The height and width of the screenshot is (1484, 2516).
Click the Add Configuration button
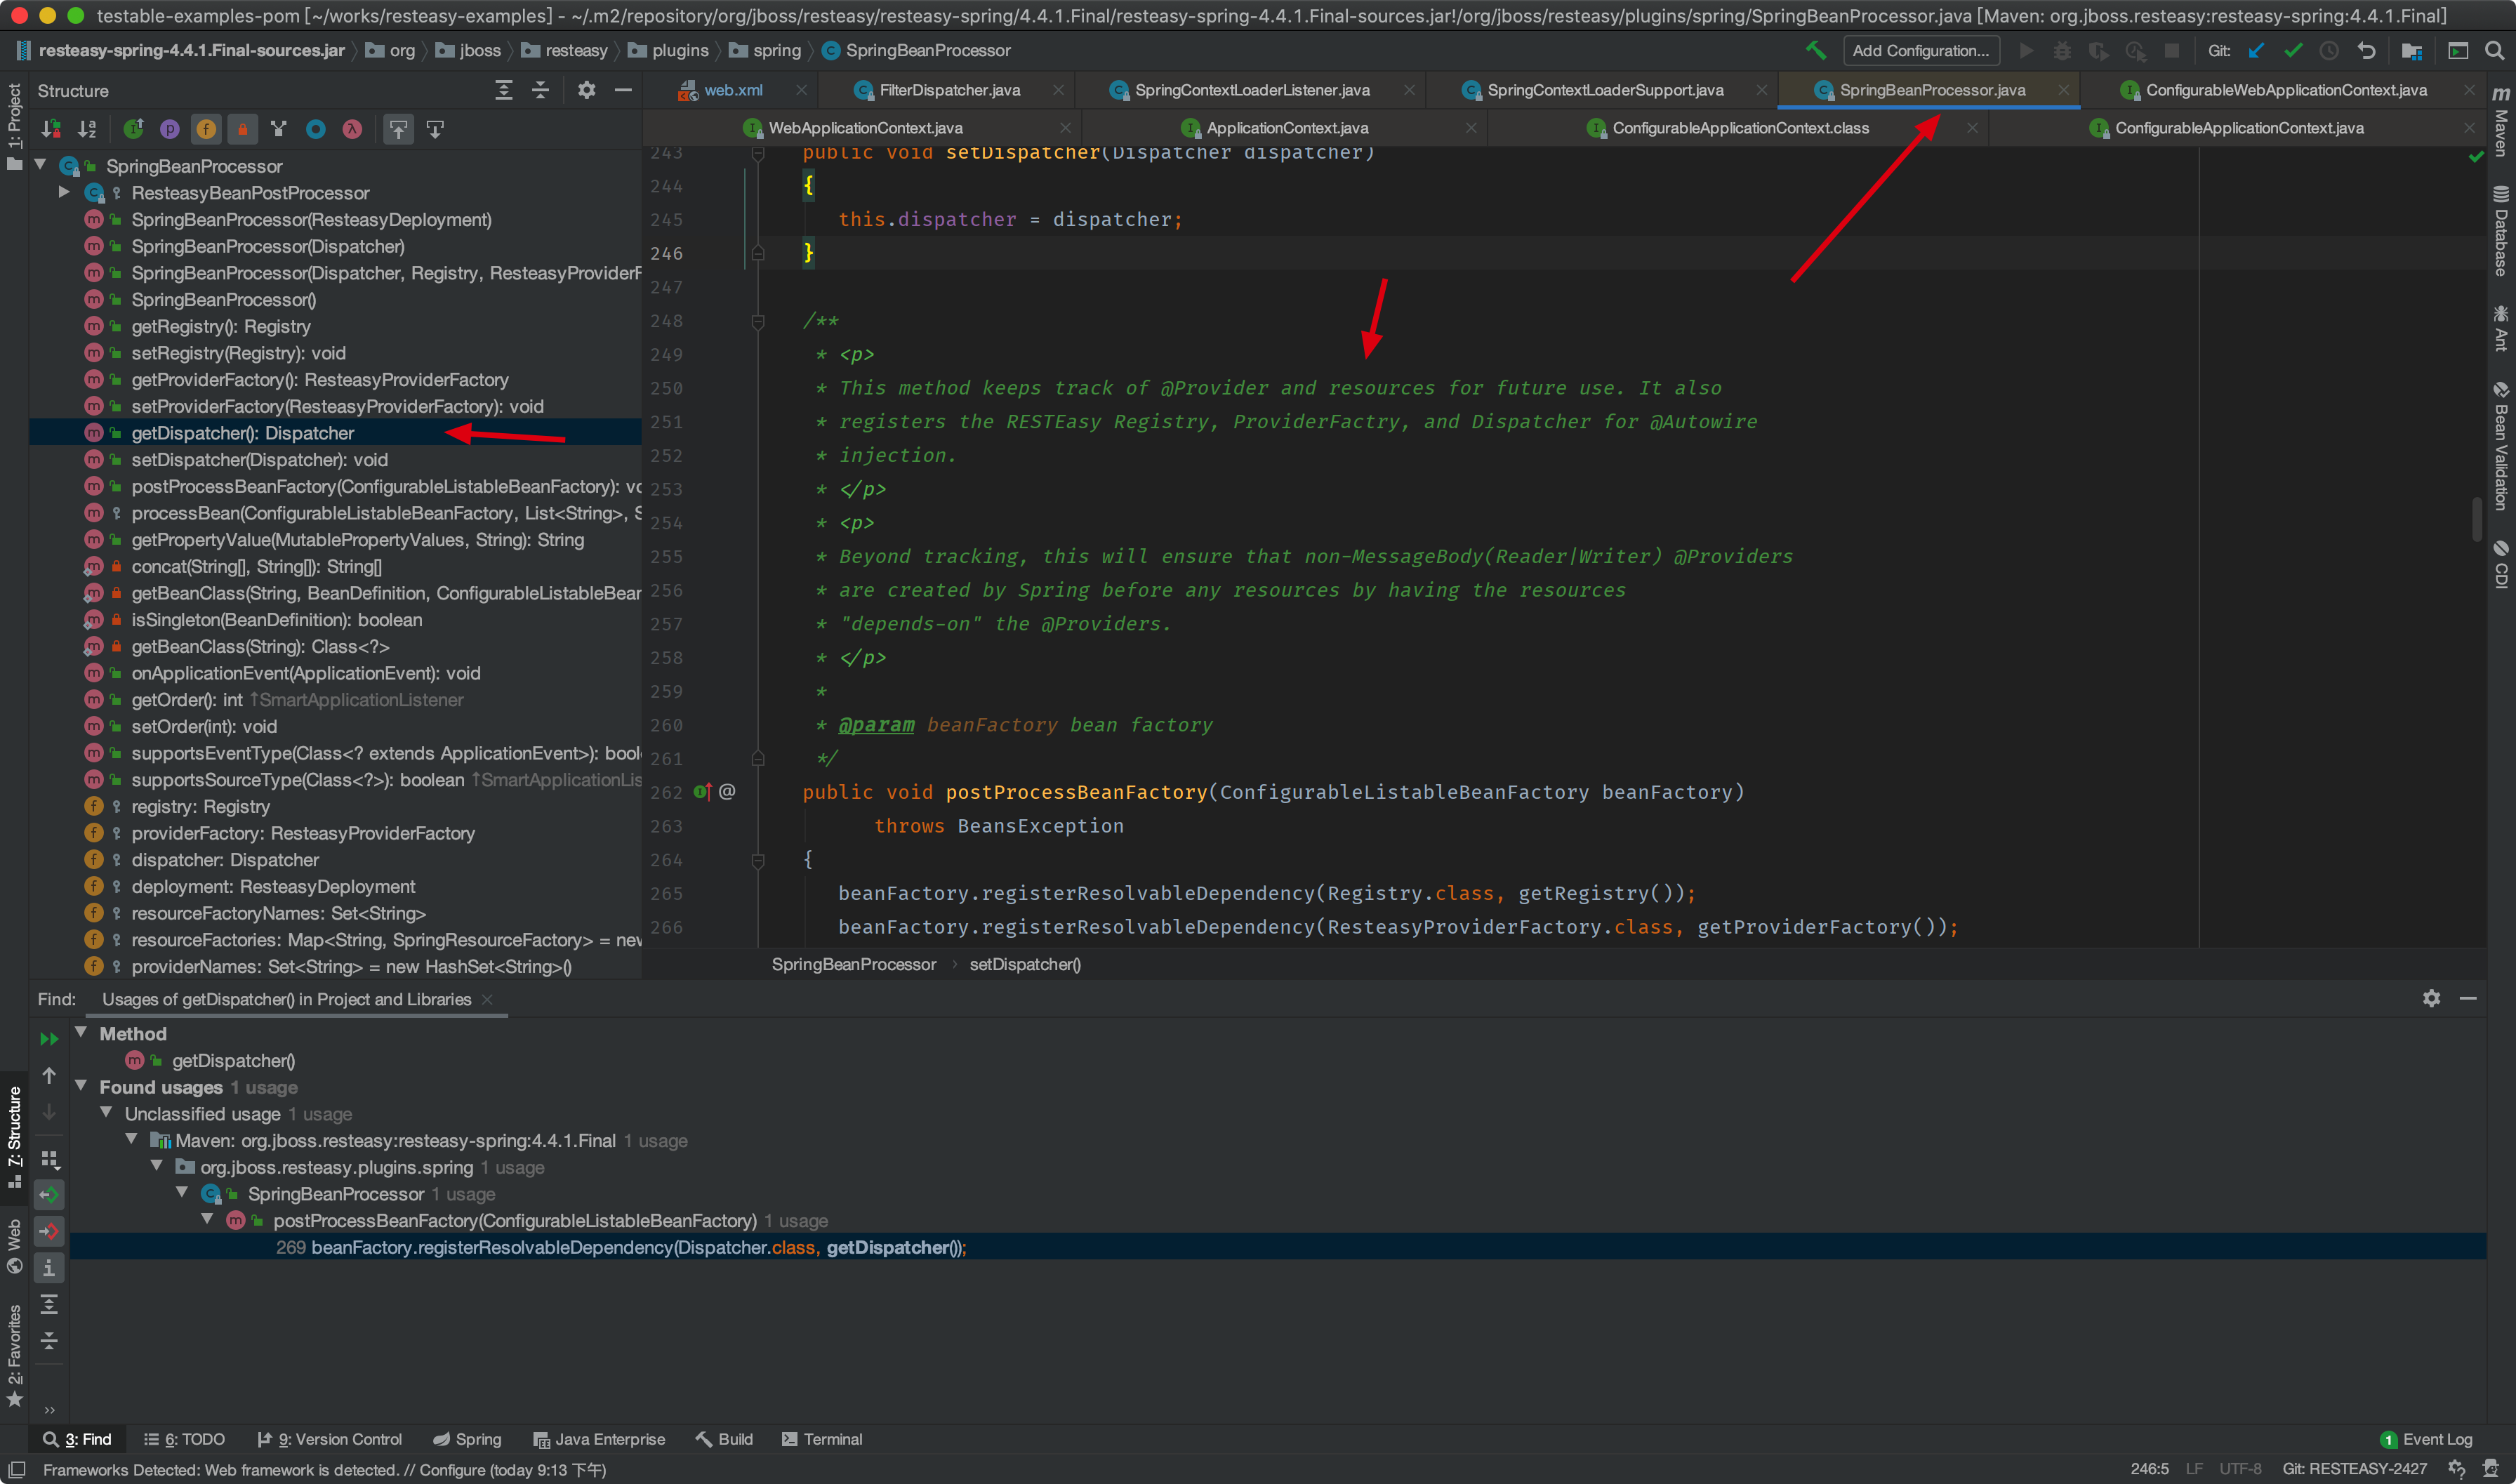1920,50
